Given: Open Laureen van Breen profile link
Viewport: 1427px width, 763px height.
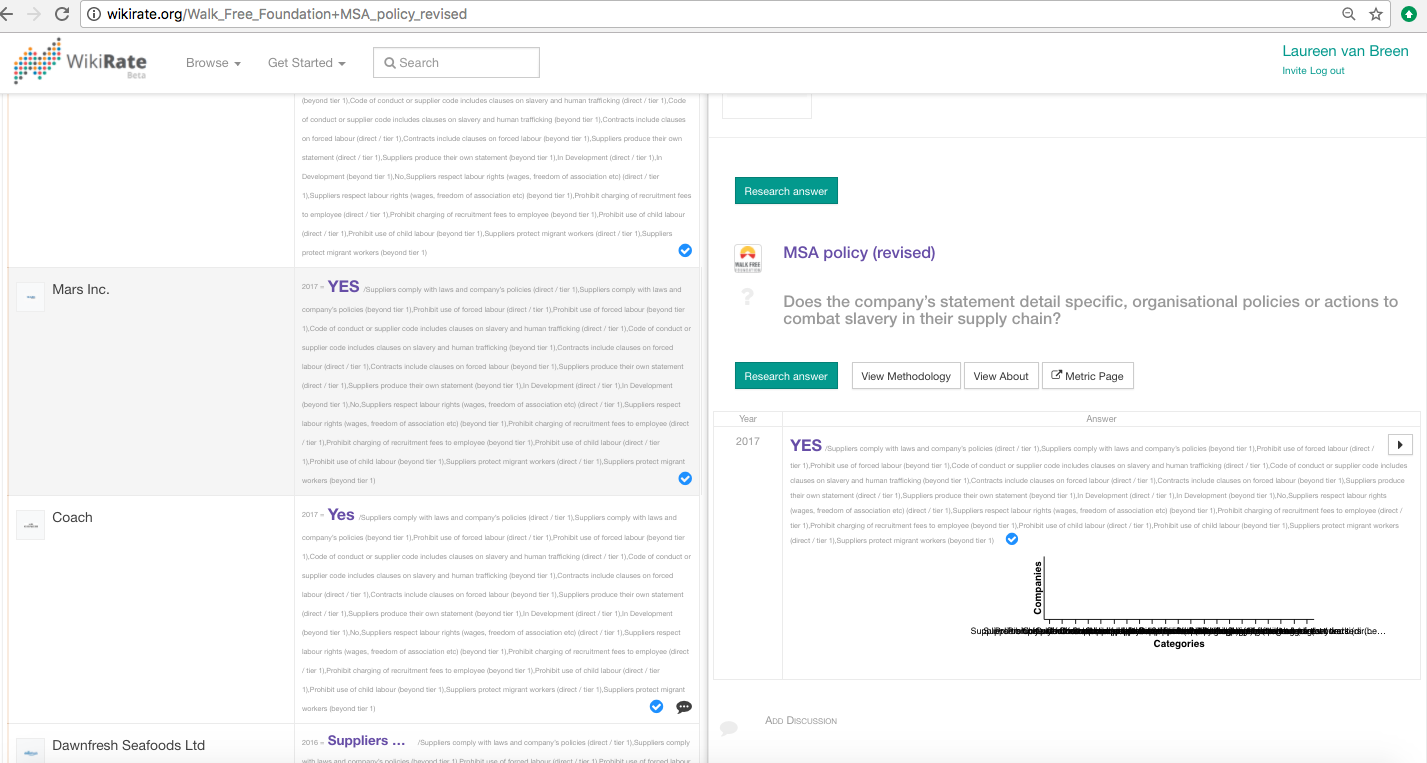Looking at the screenshot, I should coord(1345,51).
